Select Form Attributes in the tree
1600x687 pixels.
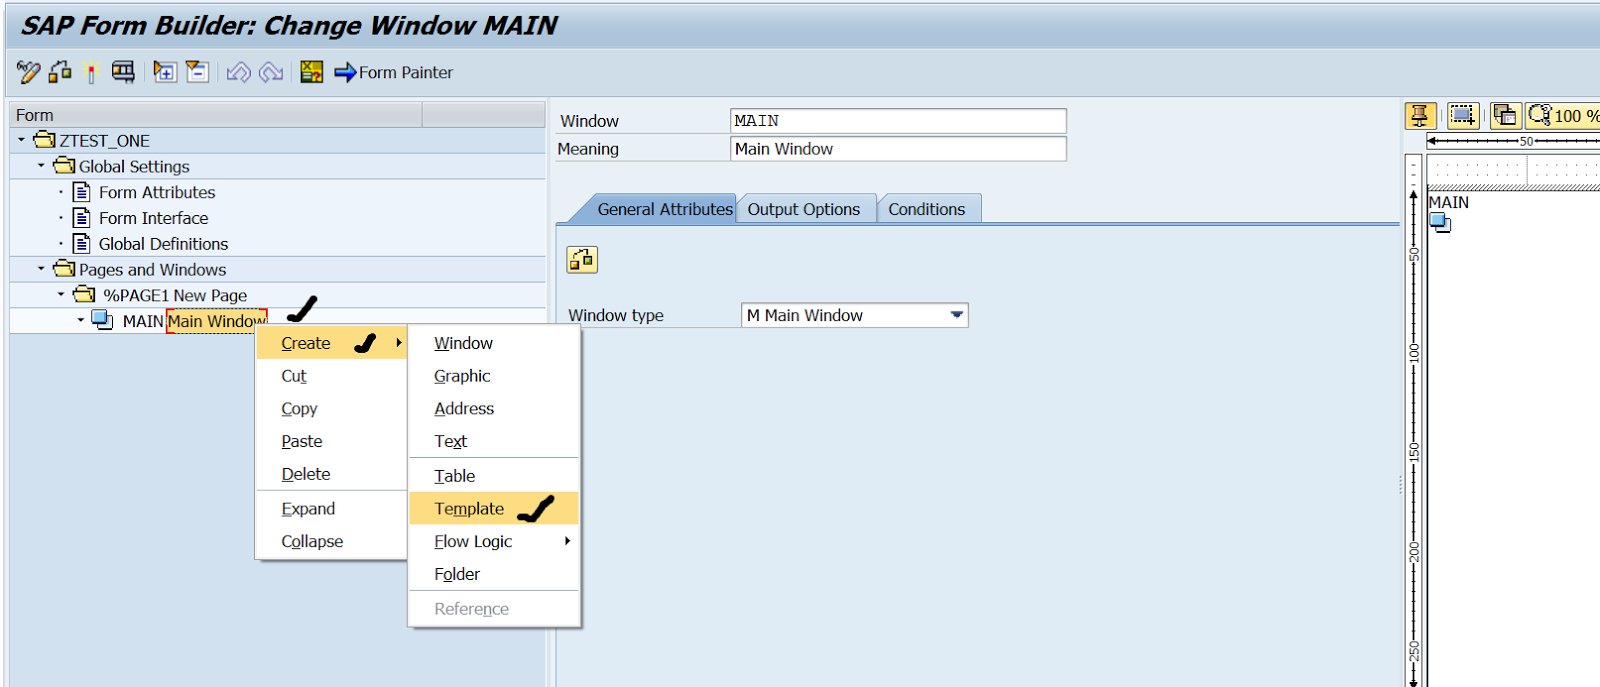(157, 192)
